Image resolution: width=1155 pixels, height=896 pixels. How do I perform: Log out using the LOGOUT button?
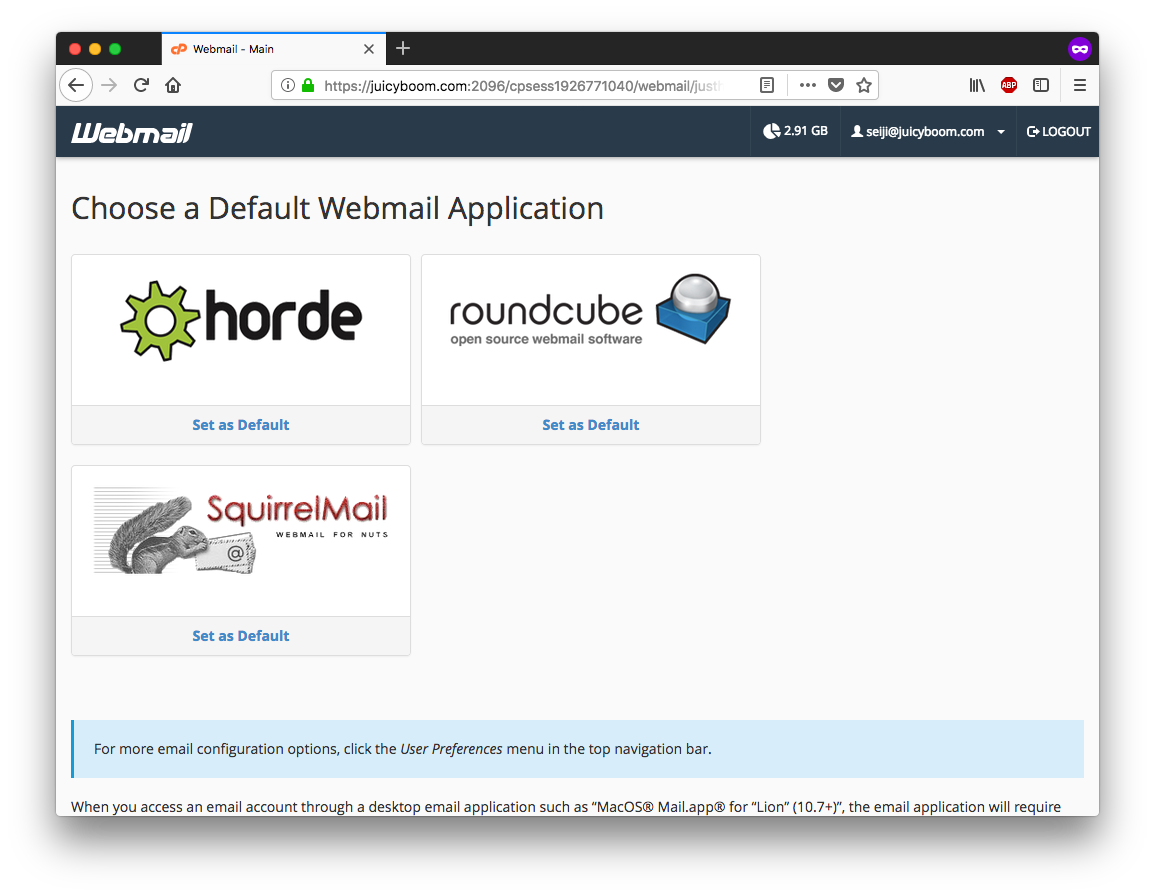[1059, 131]
